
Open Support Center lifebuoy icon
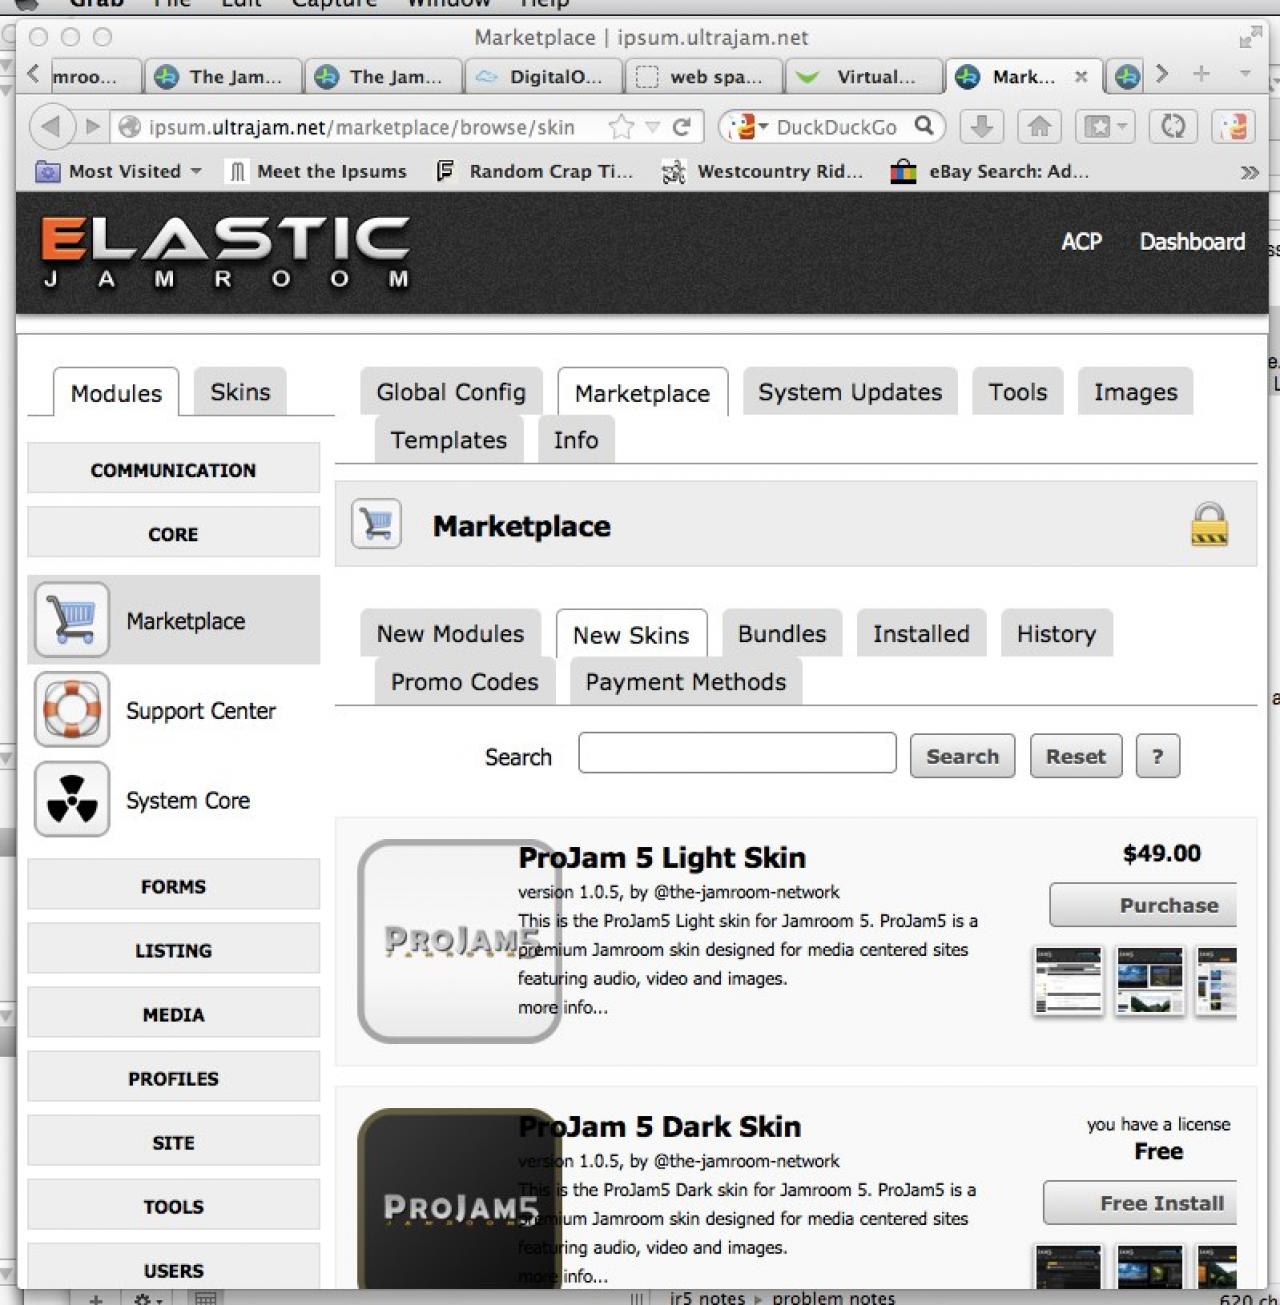71,710
